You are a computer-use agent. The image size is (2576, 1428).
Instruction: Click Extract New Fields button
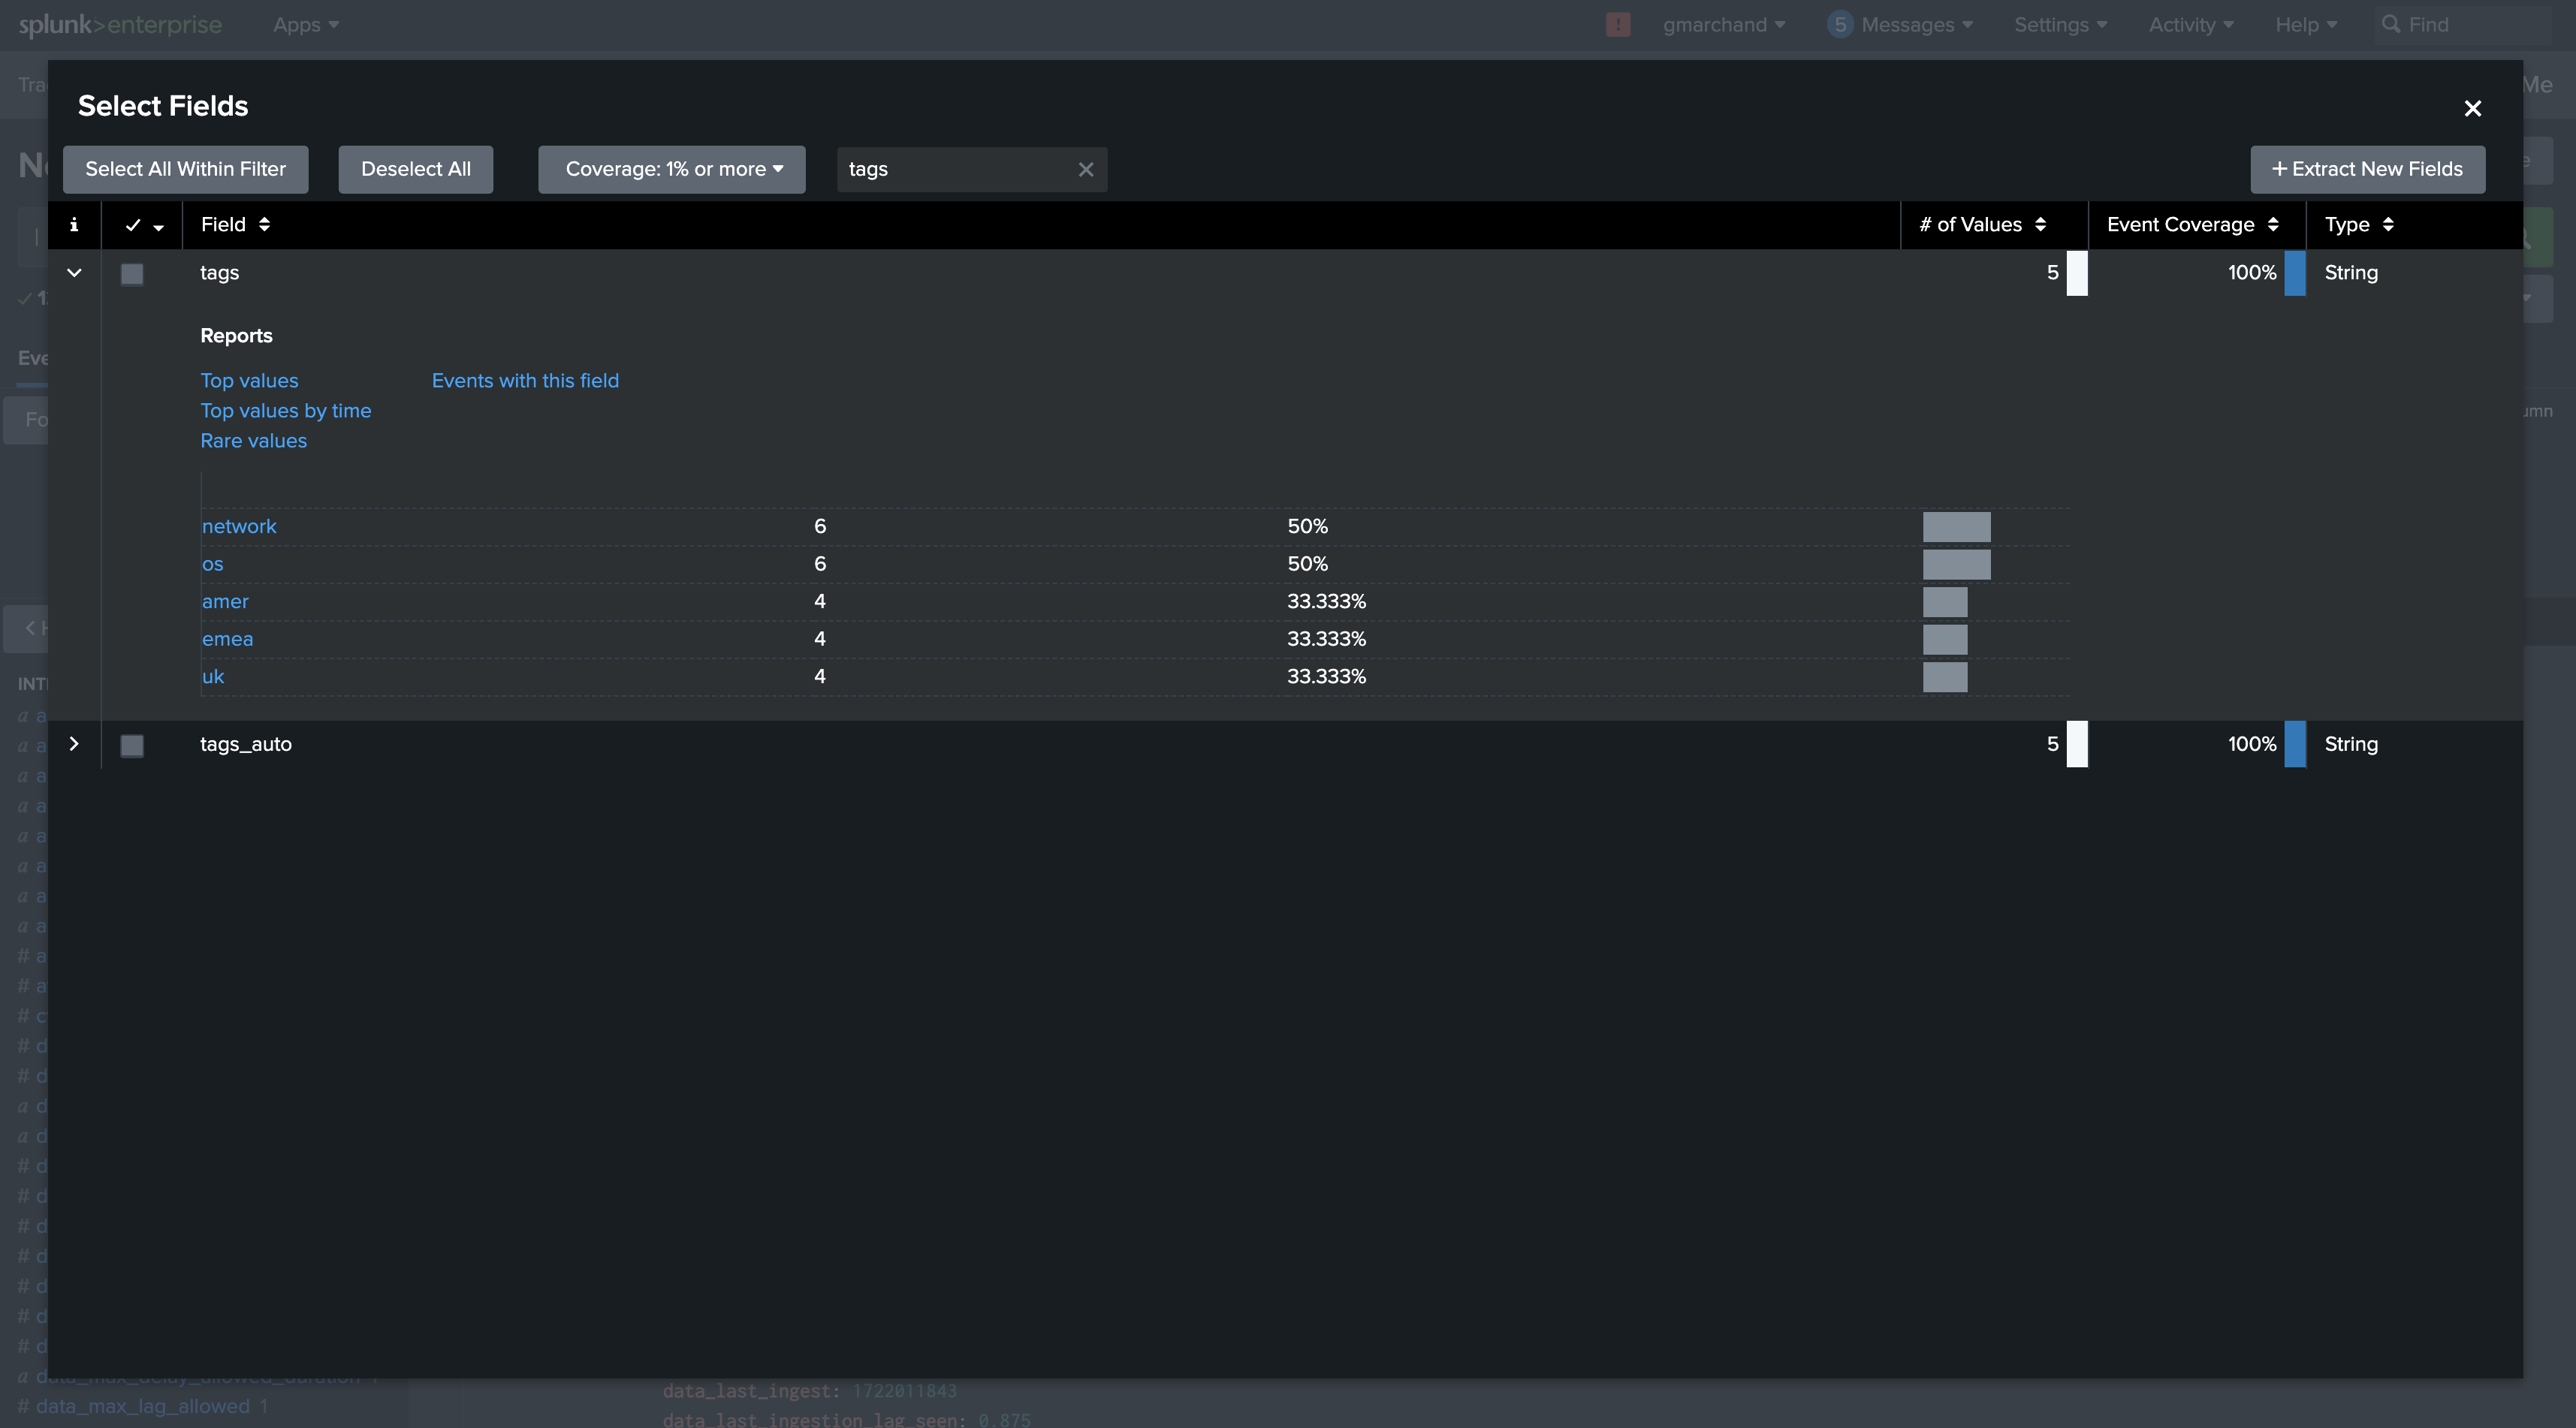[2367, 170]
